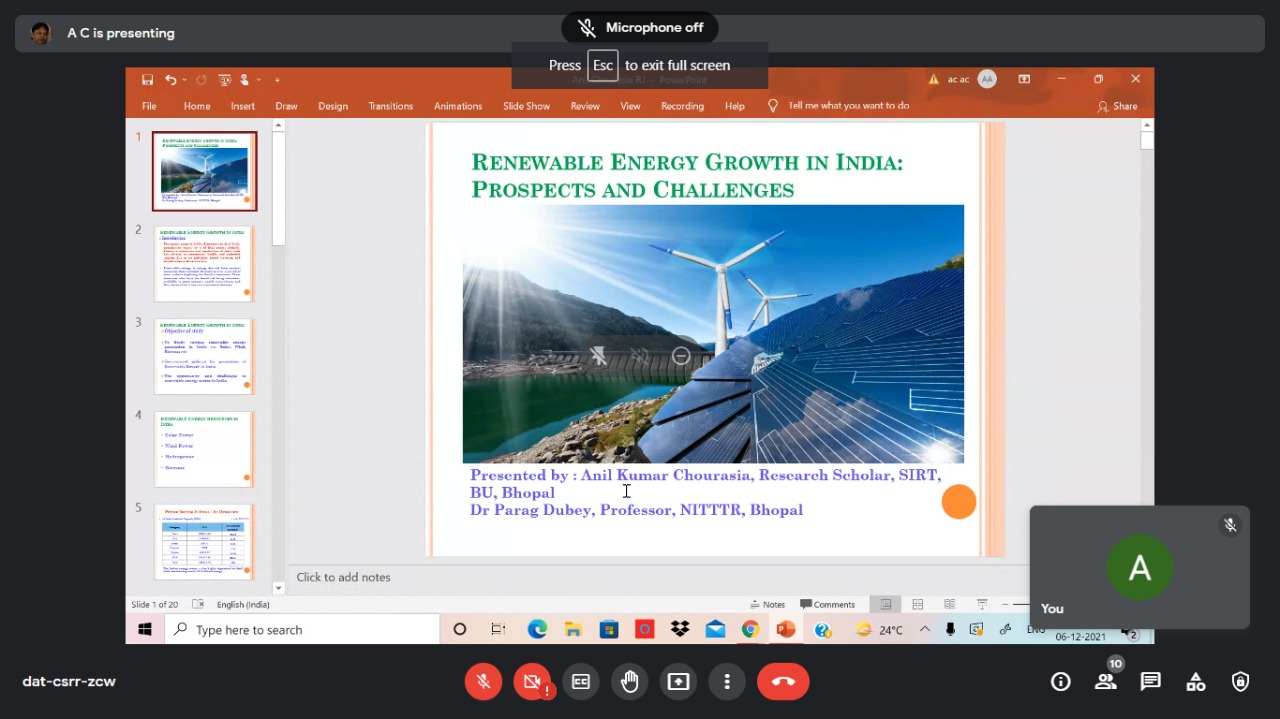Screen dimensions: 1280x719
Task: Switch to Reading View
Action: 950,604
